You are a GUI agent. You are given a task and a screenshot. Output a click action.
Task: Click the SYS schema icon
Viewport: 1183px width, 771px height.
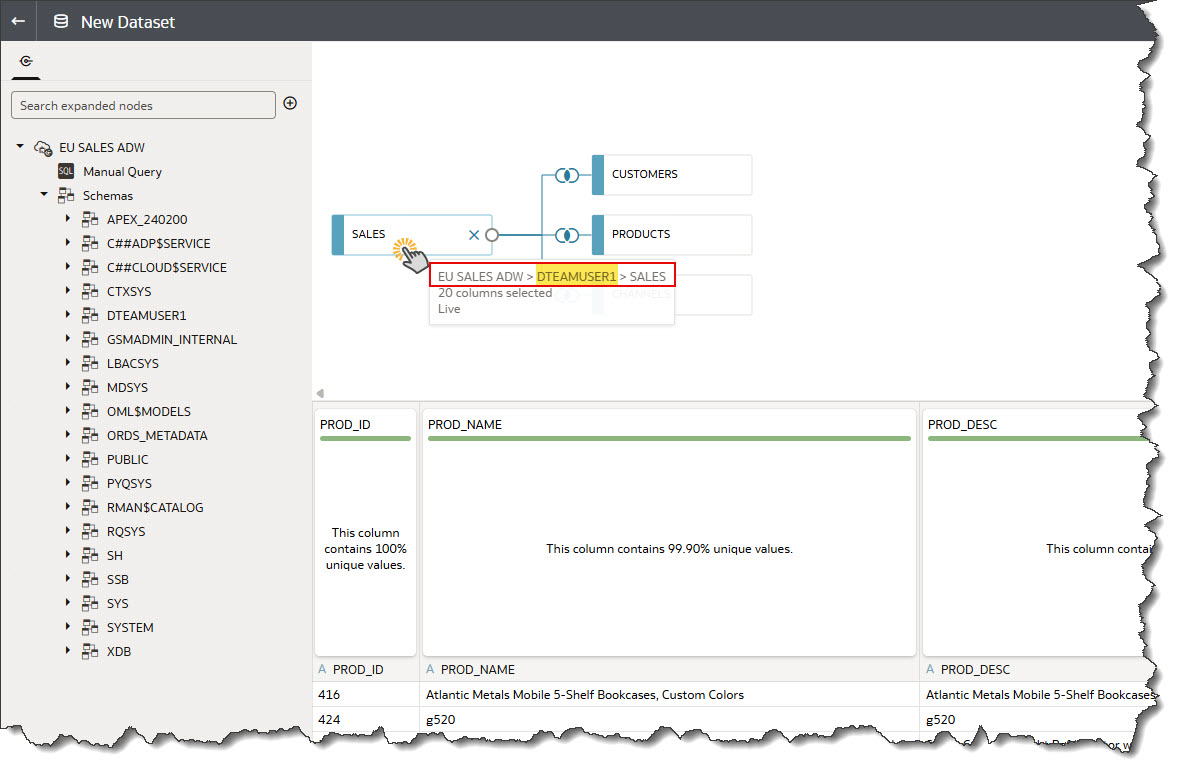[90, 604]
